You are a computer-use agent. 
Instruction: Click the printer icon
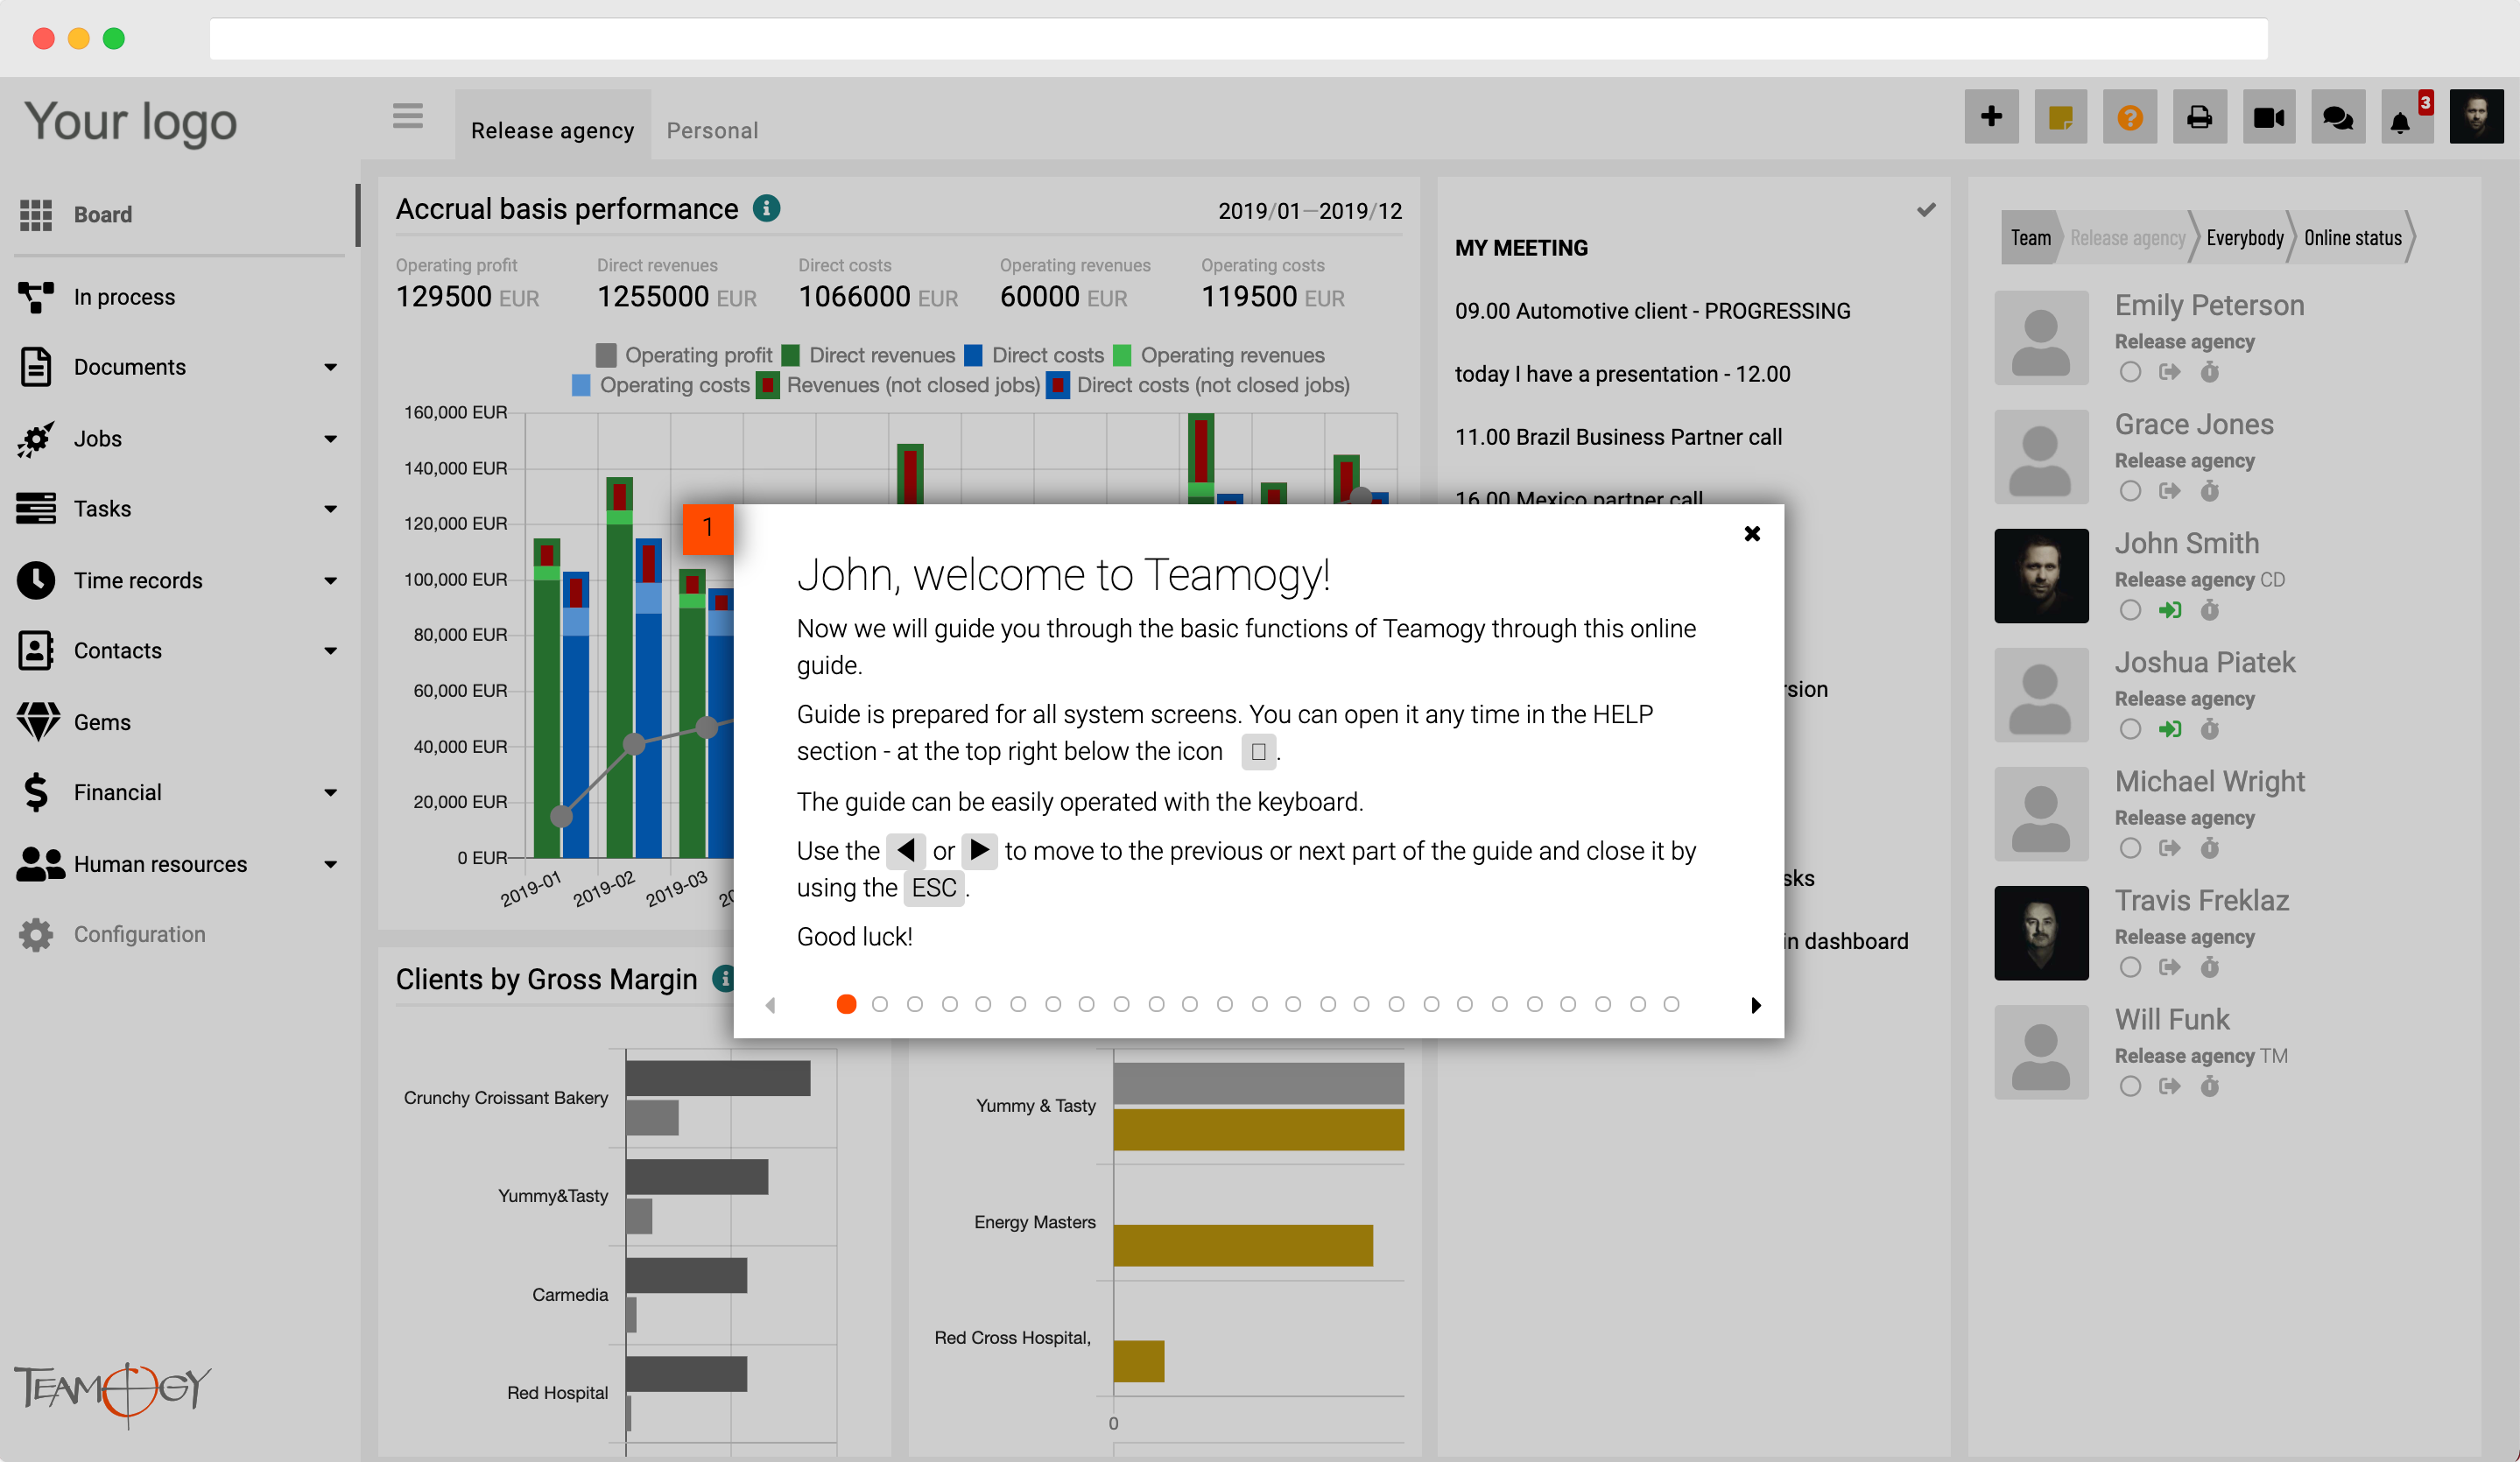pyautogui.click(x=2199, y=117)
